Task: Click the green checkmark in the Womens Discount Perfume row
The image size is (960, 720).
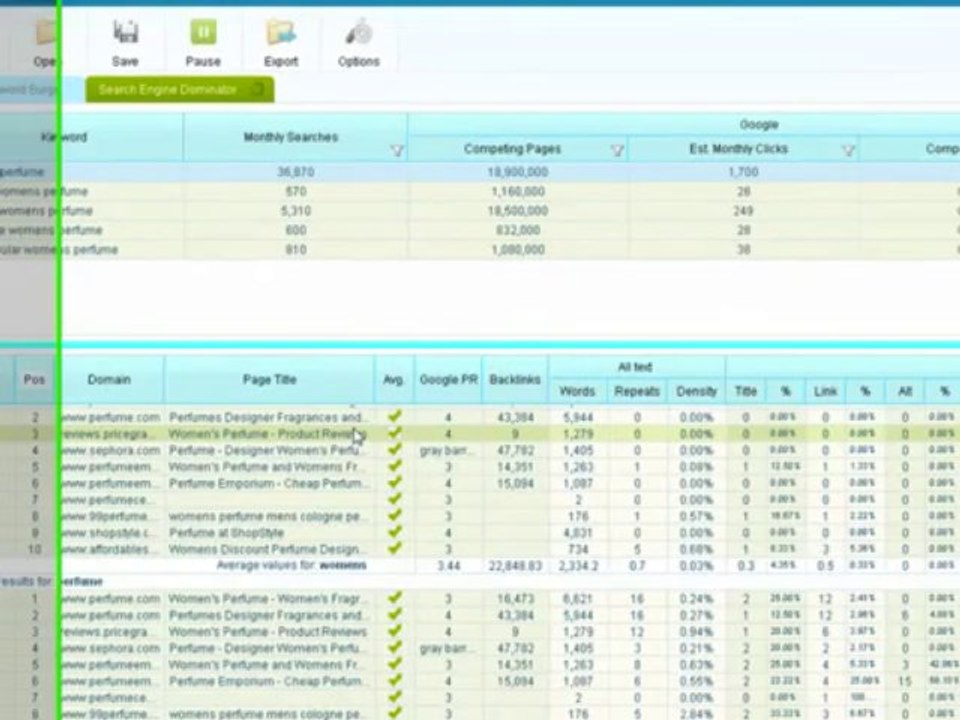Action: coord(395,548)
